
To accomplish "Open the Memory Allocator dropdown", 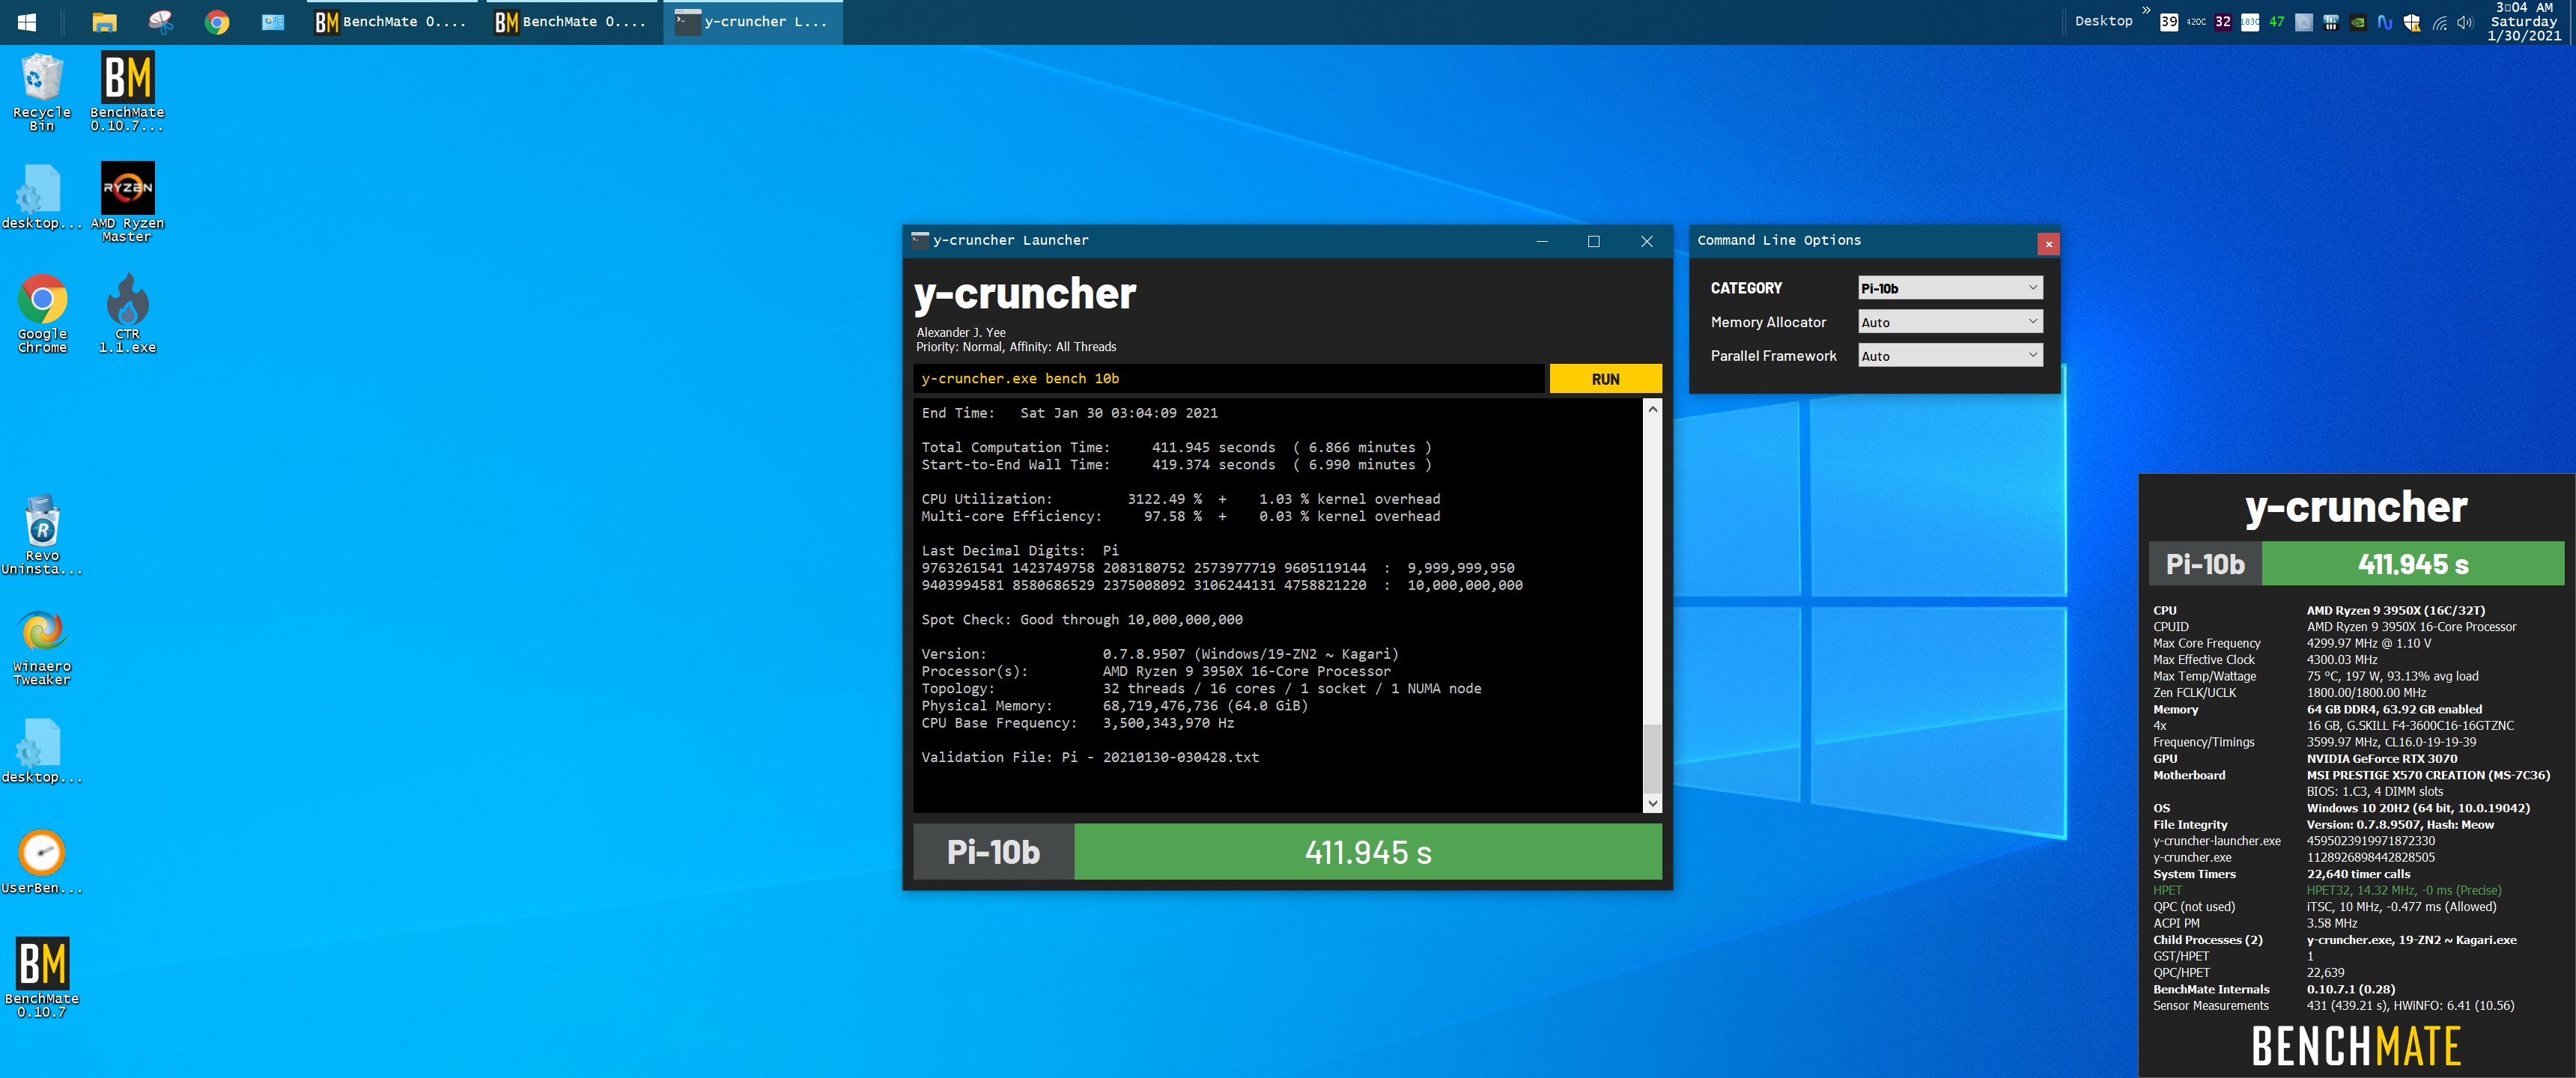I will click(1949, 322).
